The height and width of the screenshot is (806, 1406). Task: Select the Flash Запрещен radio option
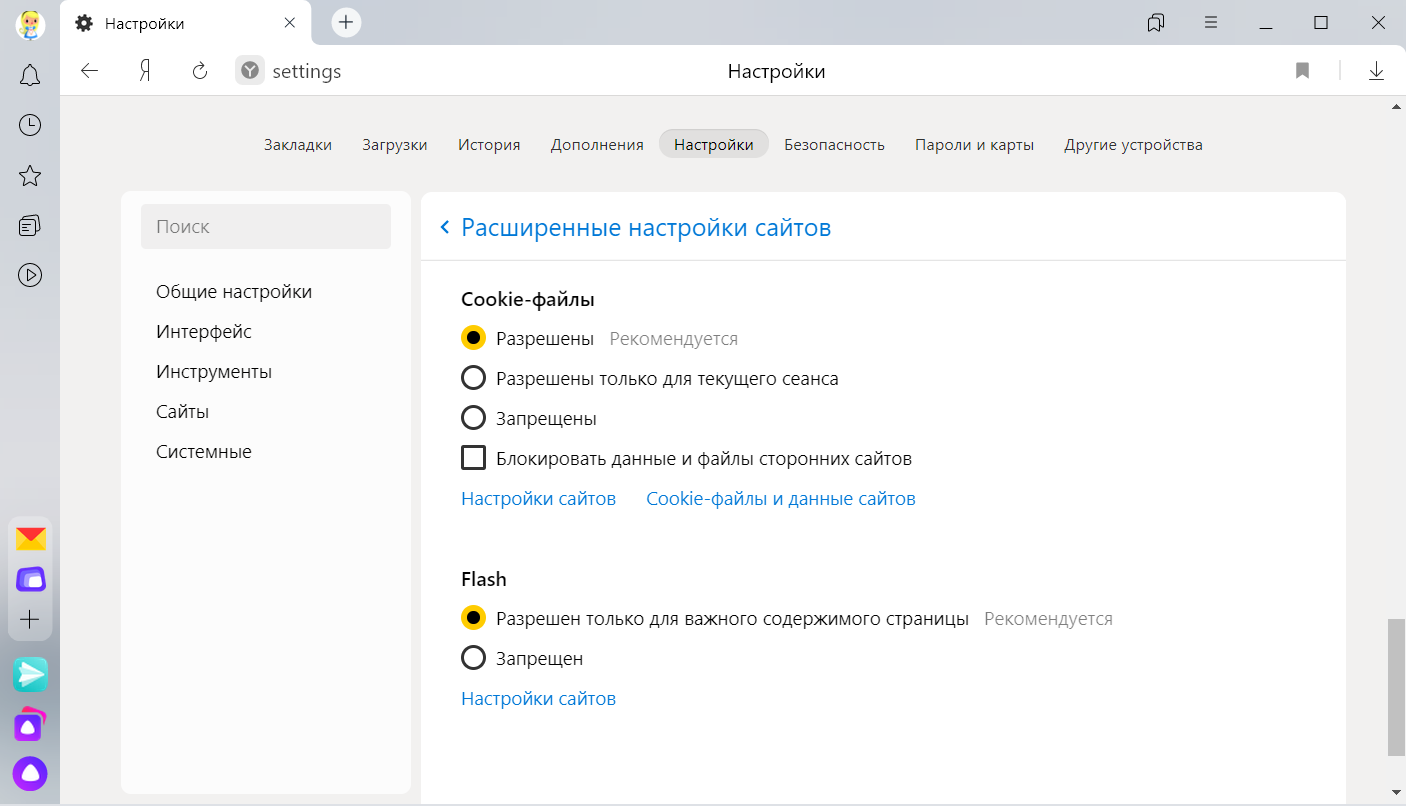[x=473, y=659]
